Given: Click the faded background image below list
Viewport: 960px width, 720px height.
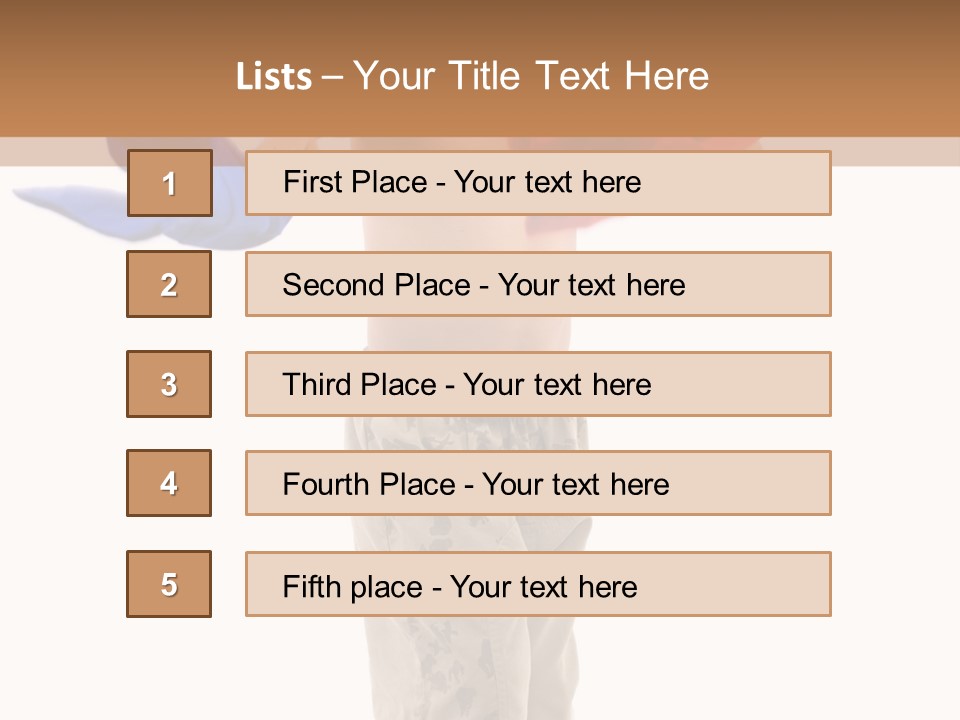Looking at the screenshot, I should coord(471,667).
